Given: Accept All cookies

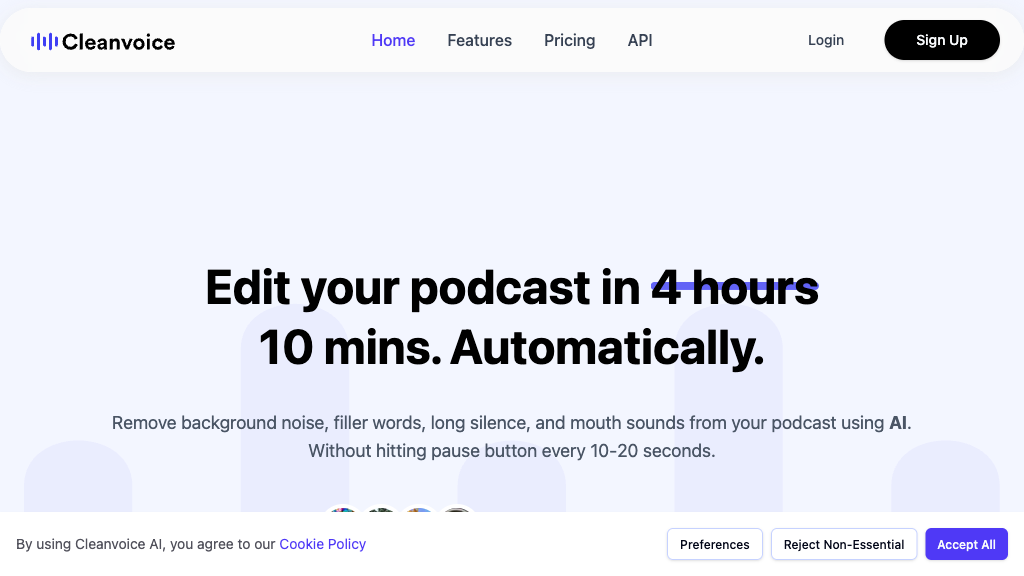Looking at the screenshot, I should 966,544.
